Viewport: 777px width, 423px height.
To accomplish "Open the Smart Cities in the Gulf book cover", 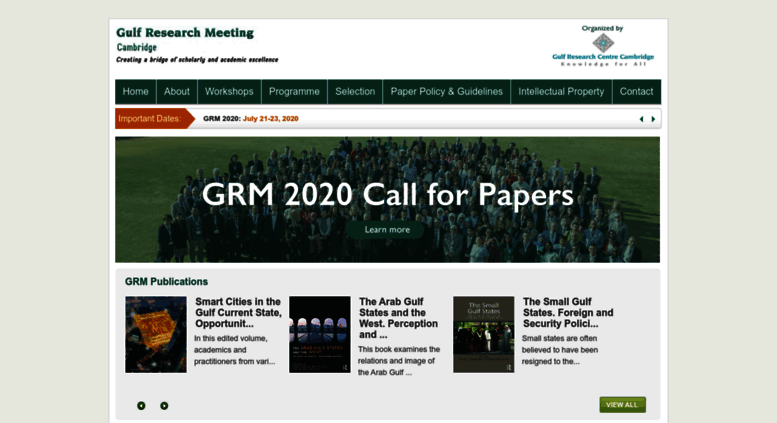I will (156, 334).
